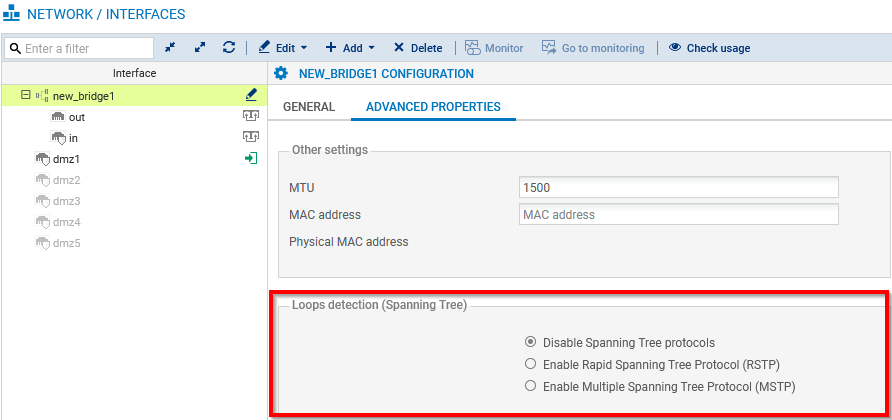Click the collapse all interfaces icon
Image resolution: width=892 pixels, height=420 pixels.
click(x=171, y=47)
